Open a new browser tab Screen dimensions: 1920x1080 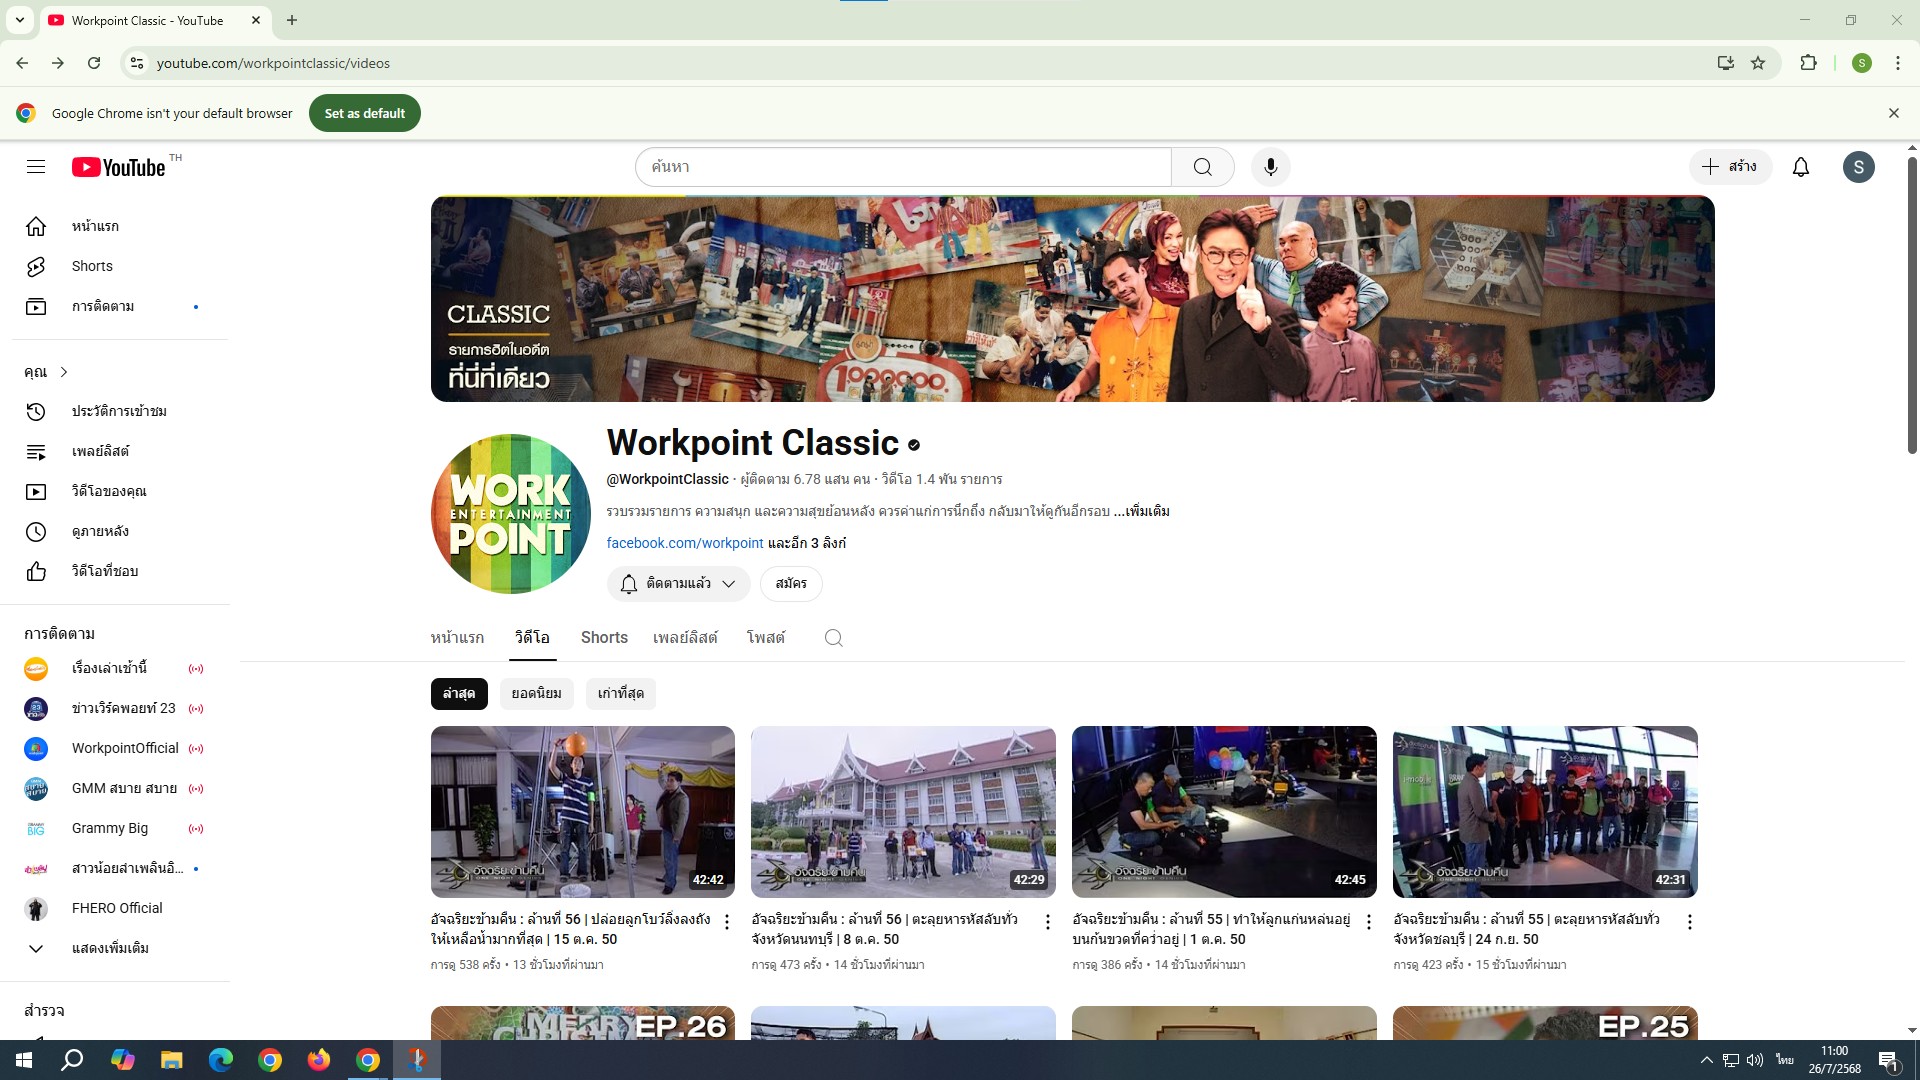pos(292,20)
